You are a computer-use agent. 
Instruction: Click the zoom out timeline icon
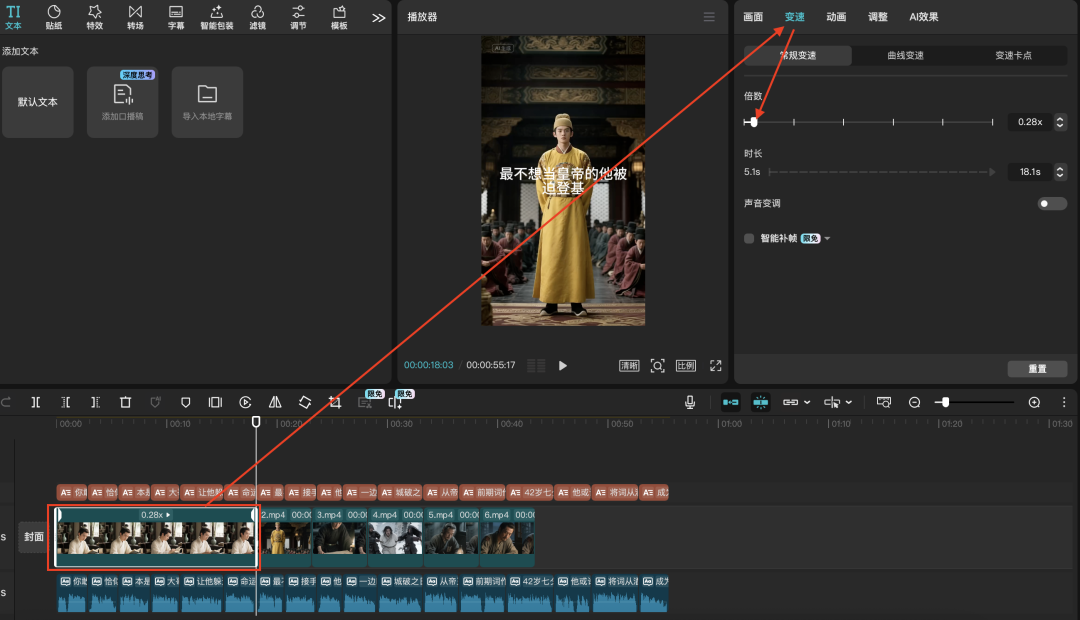pyautogui.click(x=914, y=402)
